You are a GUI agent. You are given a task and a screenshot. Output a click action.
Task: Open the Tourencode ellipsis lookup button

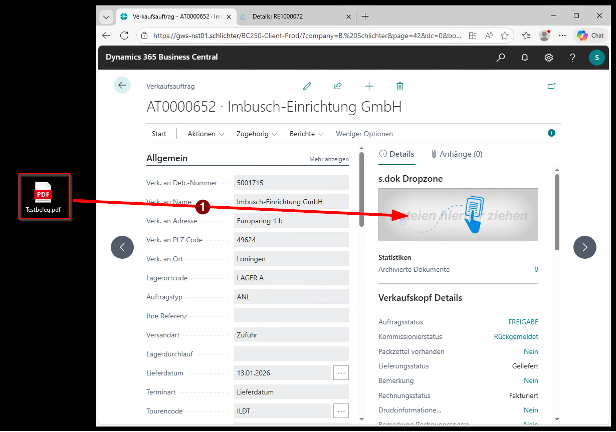click(341, 411)
